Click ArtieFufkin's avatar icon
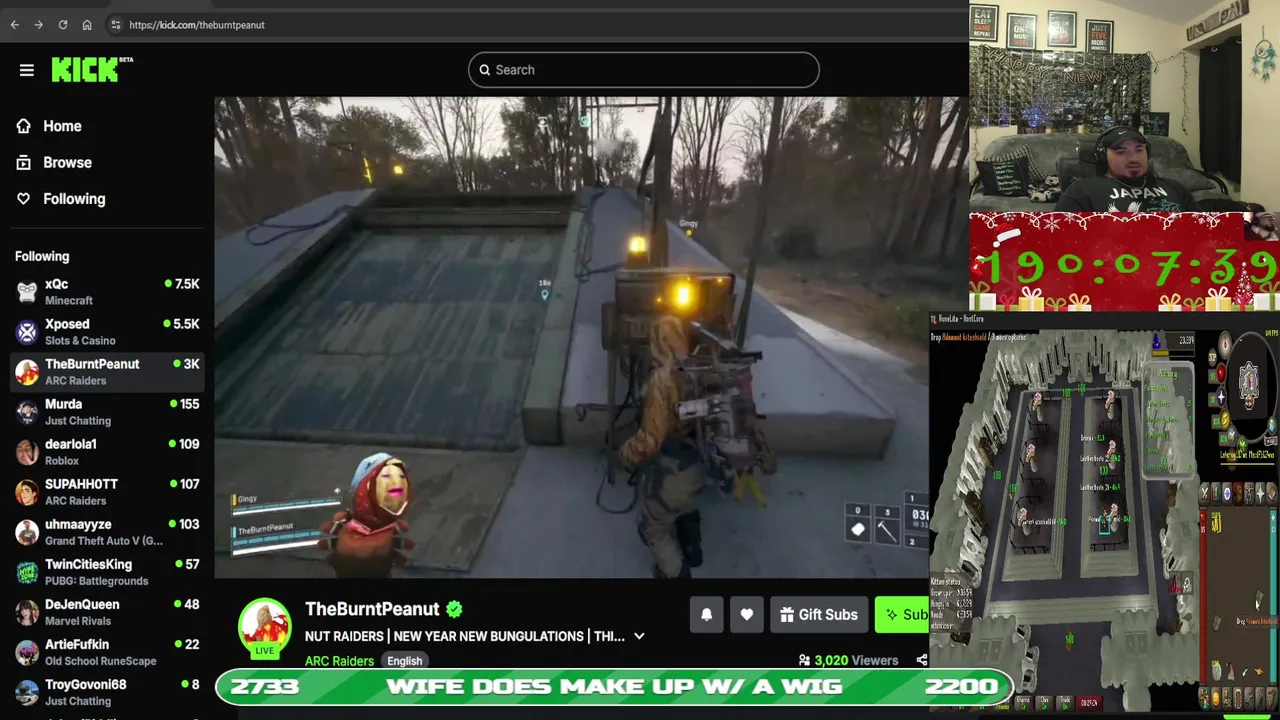1280x720 pixels. 27,652
